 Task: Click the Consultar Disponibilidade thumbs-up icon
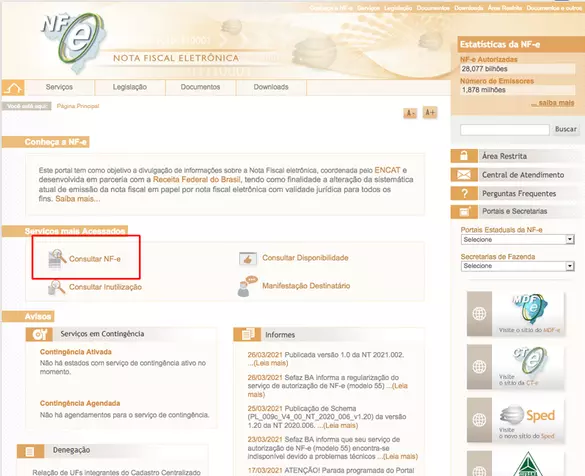[248, 259]
